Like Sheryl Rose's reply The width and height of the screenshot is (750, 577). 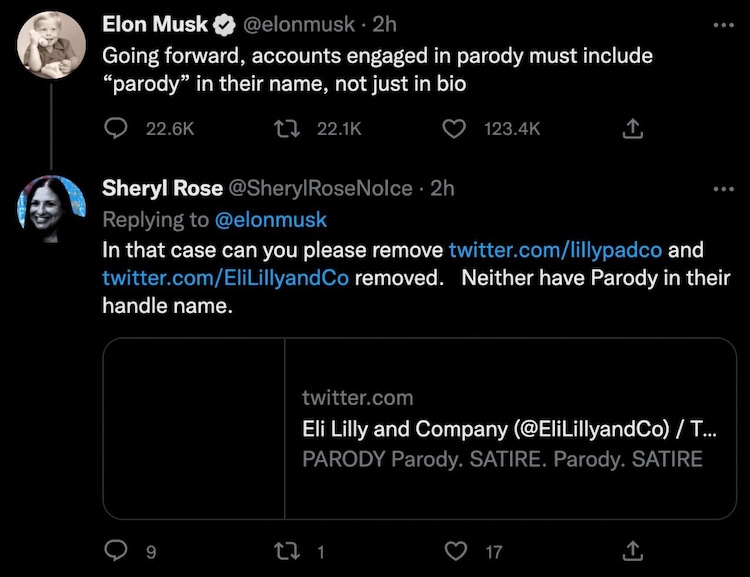pyautogui.click(x=455, y=550)
